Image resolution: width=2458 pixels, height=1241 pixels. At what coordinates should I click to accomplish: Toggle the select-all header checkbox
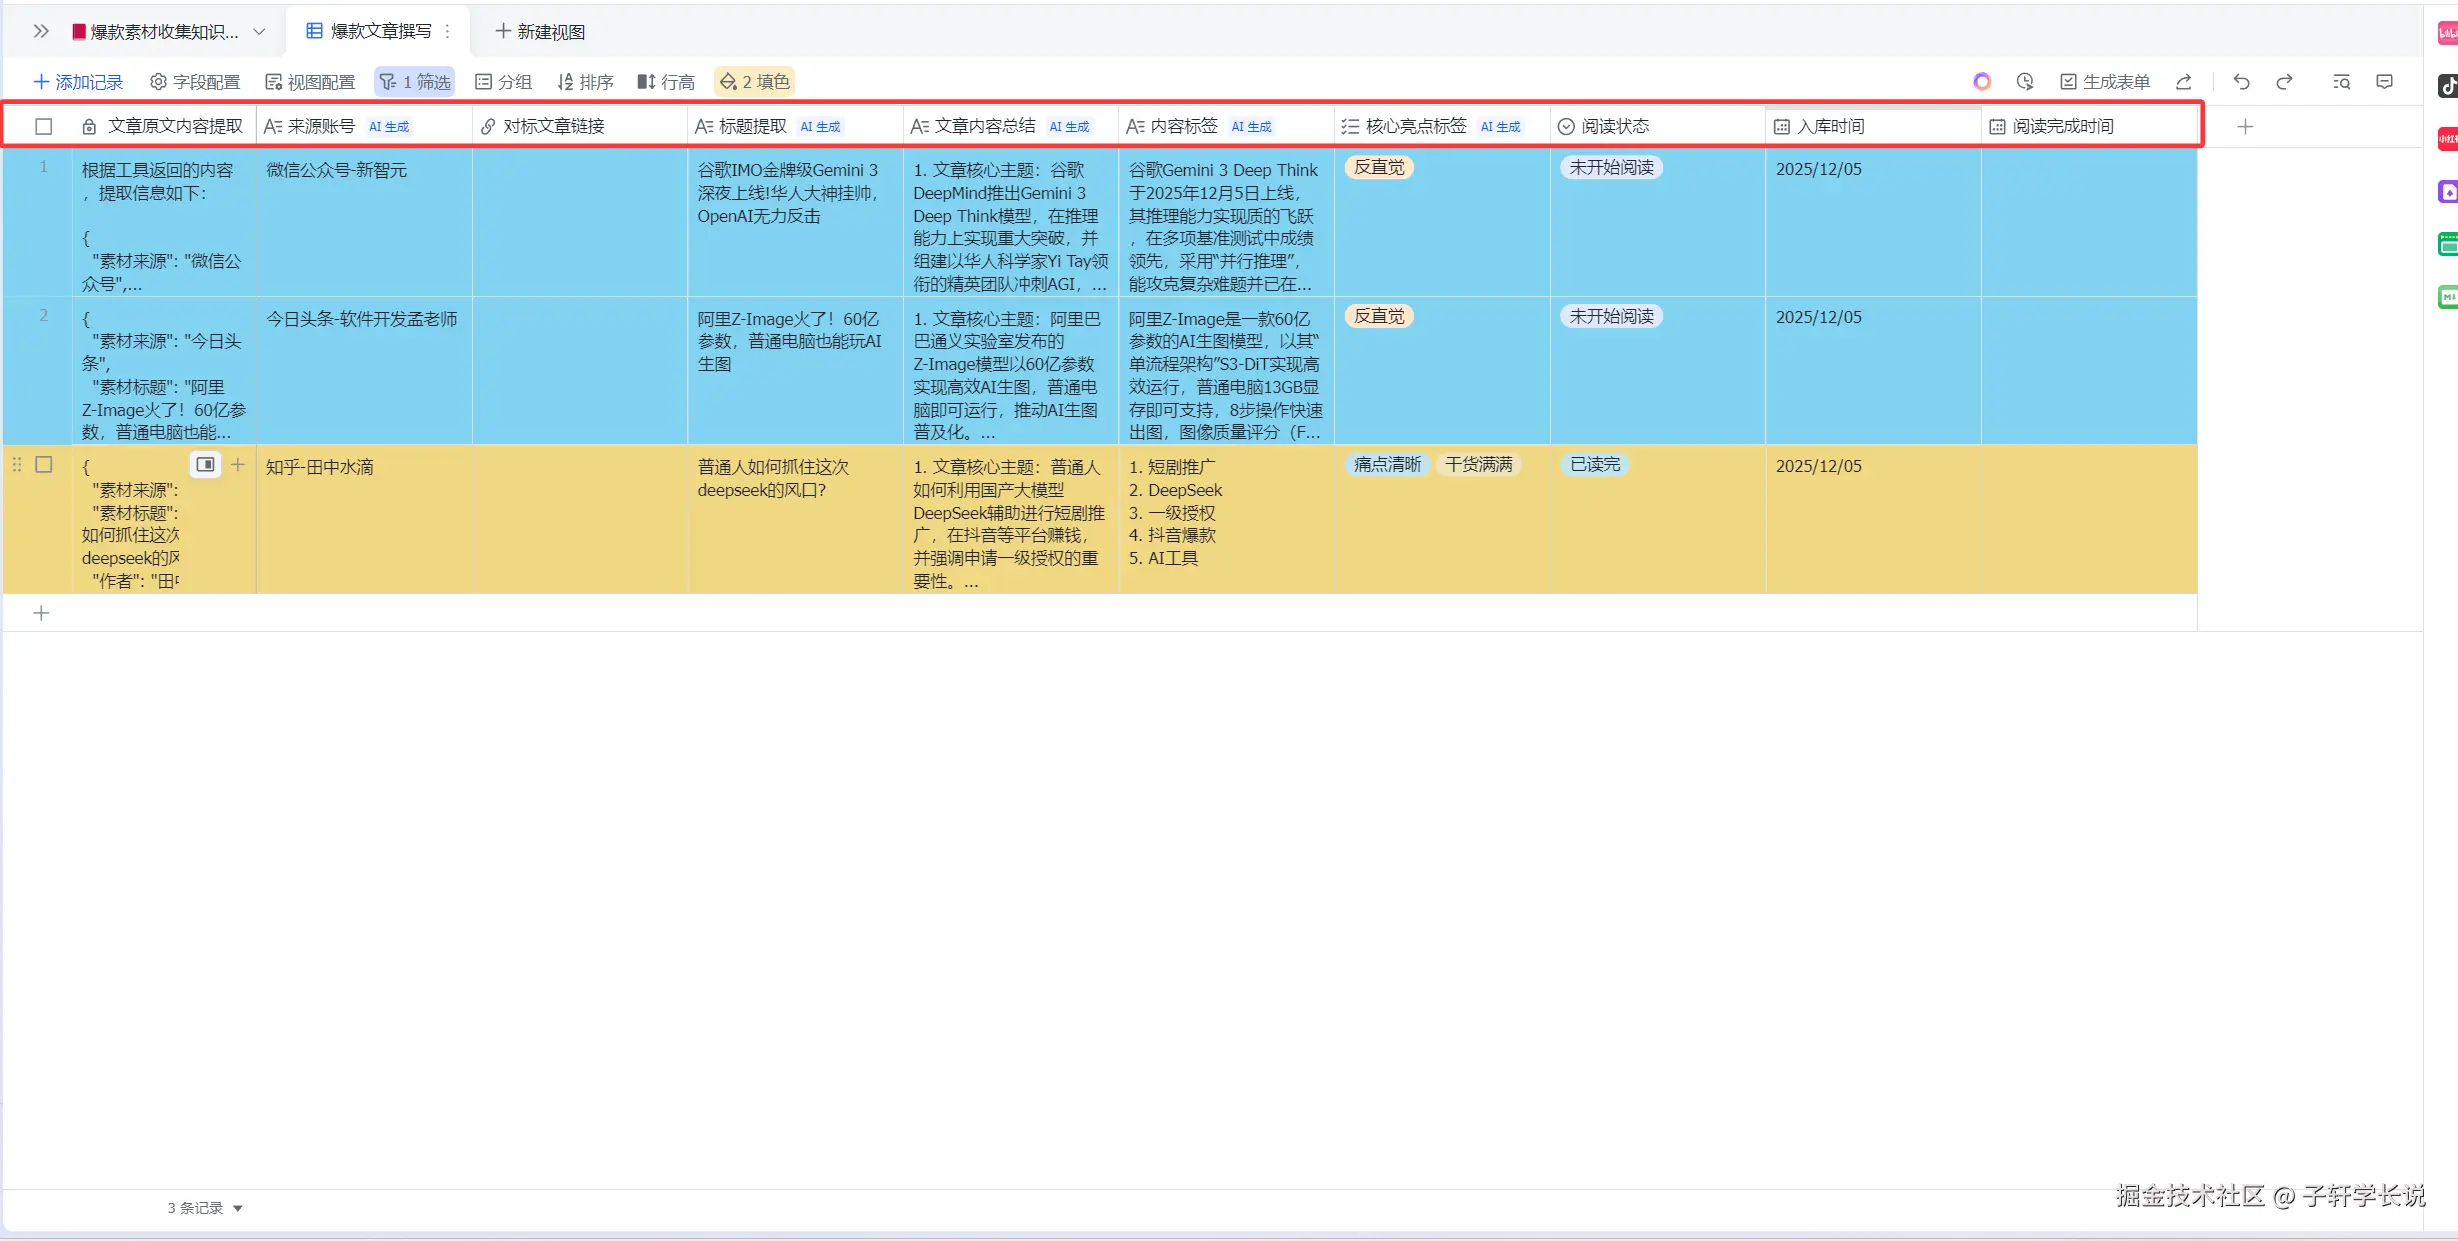[x=44, y=127]
